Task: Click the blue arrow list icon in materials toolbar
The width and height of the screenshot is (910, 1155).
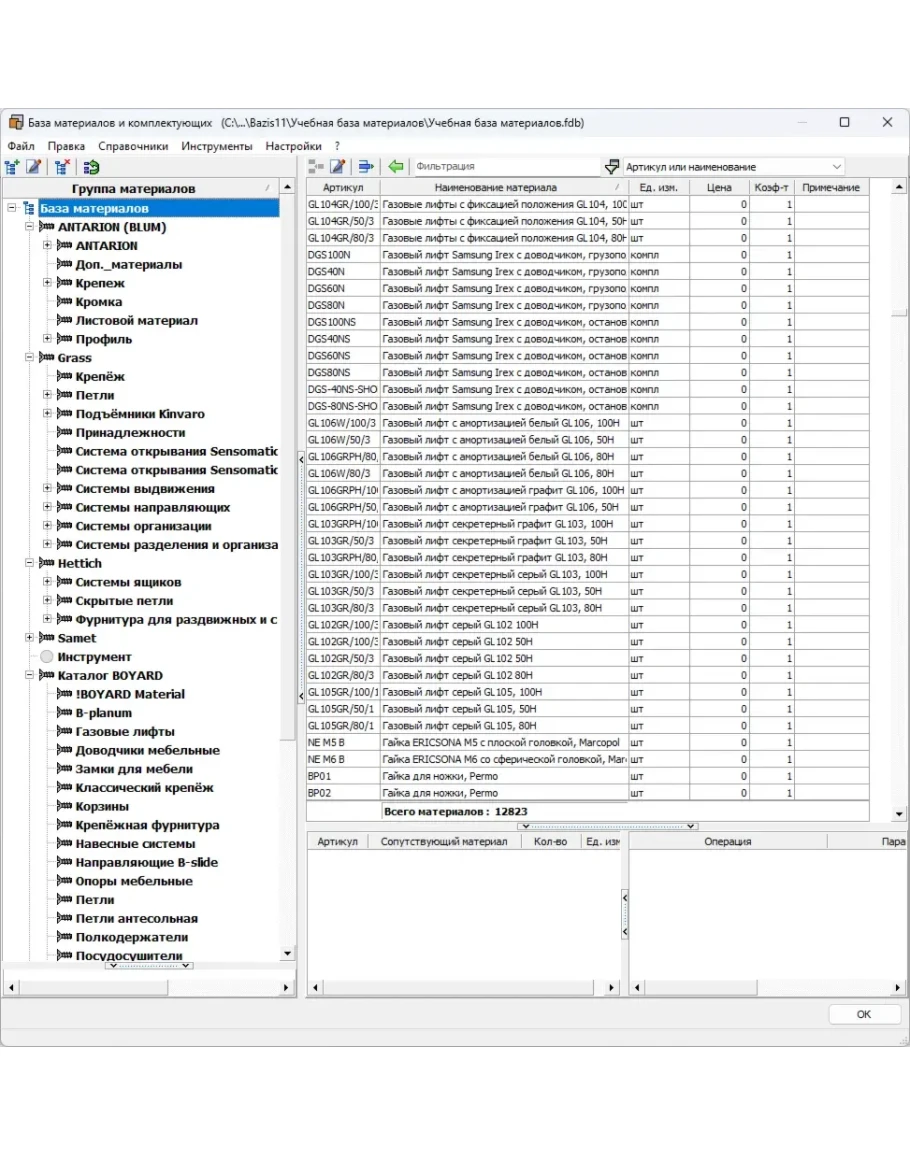Action: (x=366, y=167)
